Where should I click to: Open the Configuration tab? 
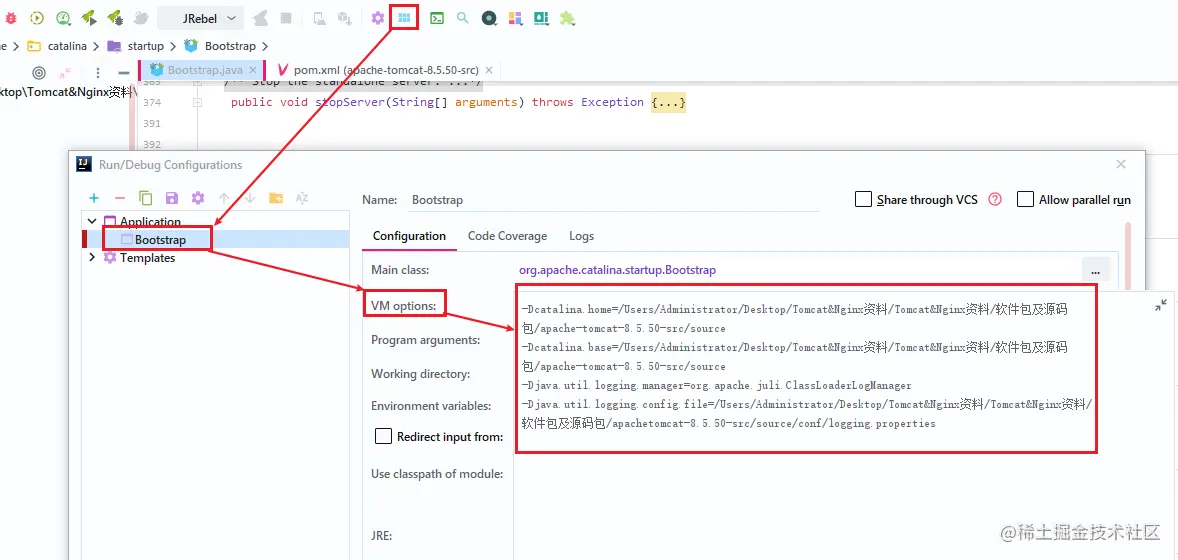click(409, 236)
